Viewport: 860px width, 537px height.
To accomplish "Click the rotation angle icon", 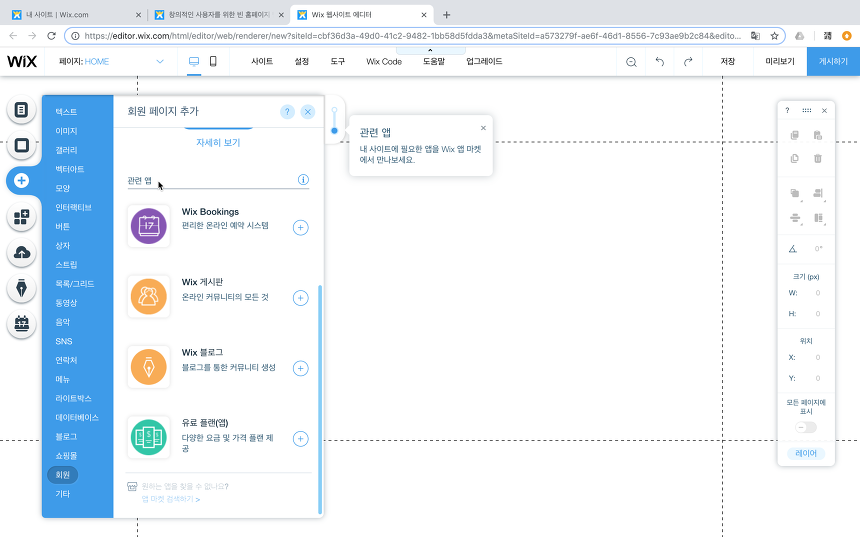I will point(793,249).
